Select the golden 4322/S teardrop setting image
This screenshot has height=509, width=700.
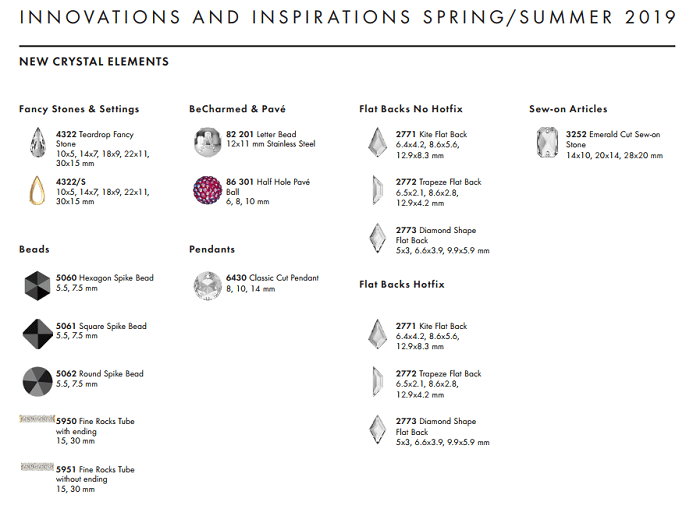(38, 189)
